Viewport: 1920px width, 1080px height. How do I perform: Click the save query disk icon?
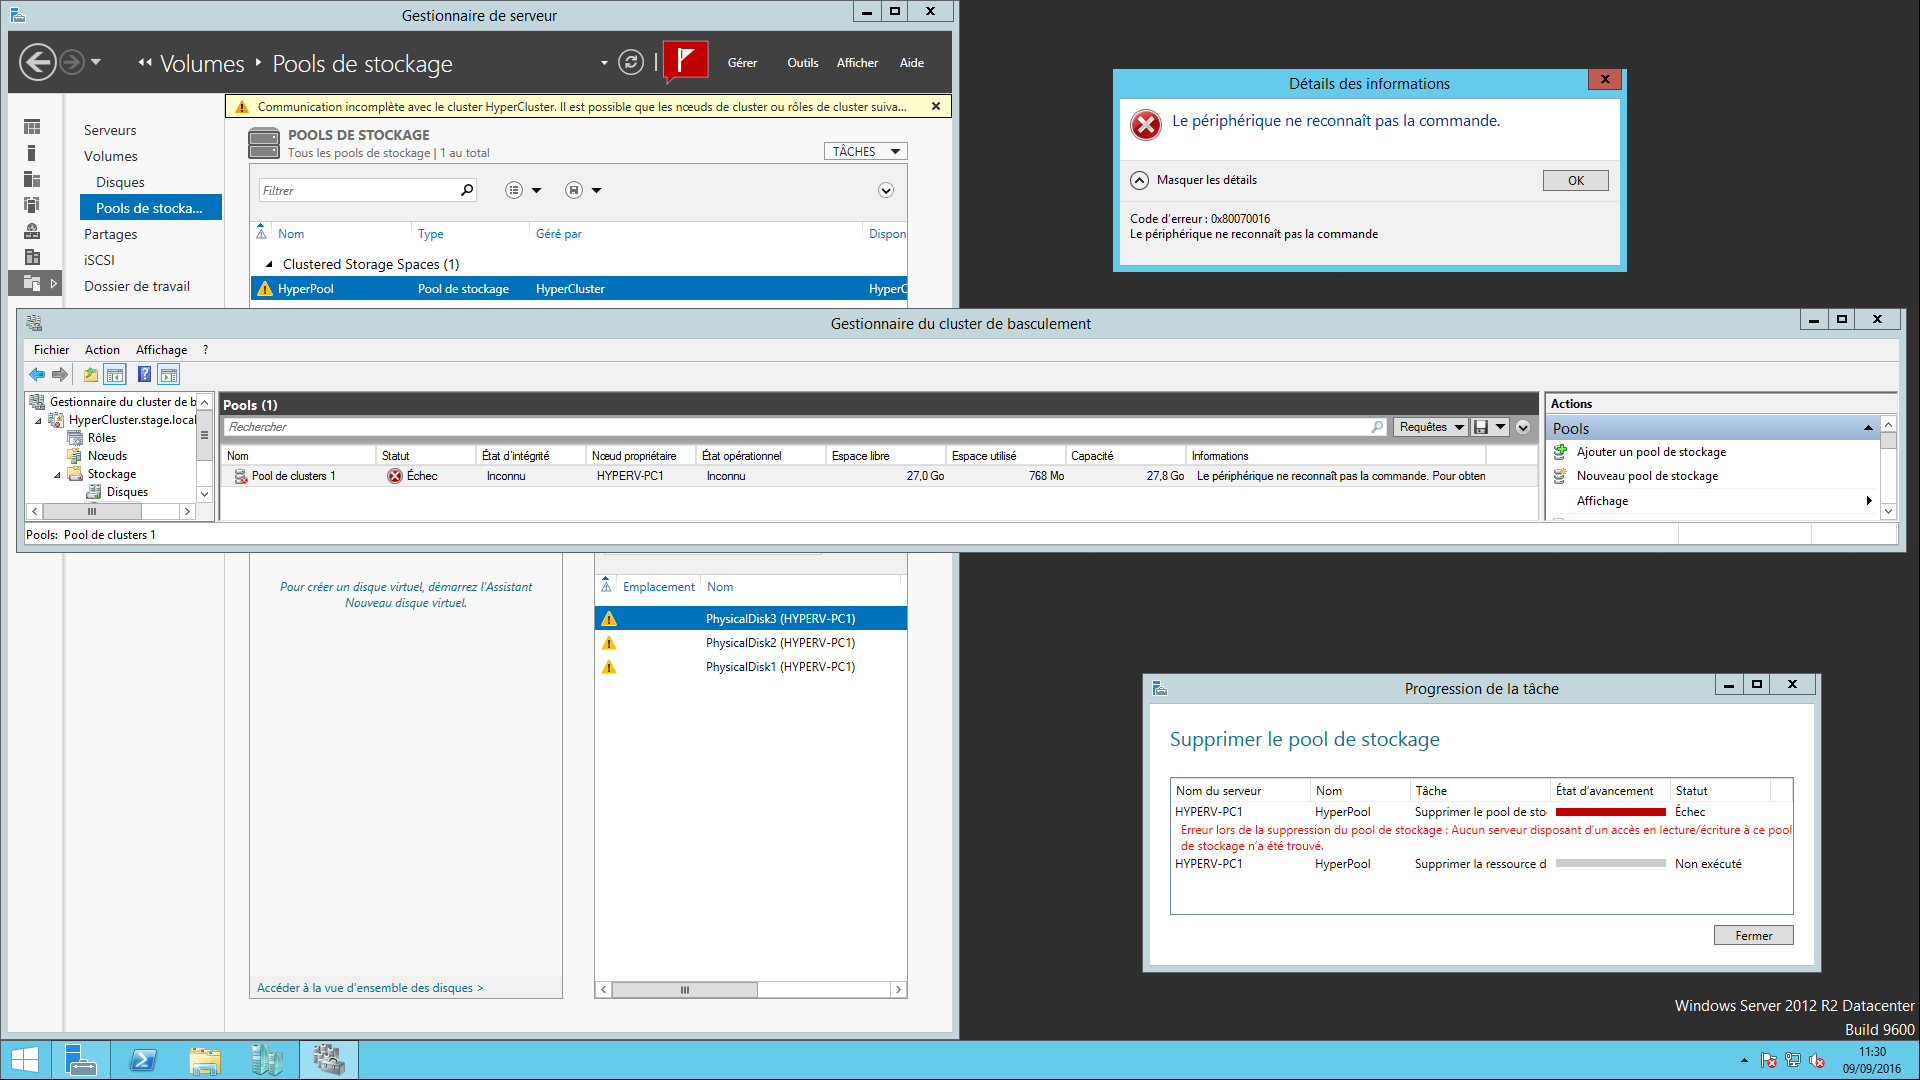tap(1481, 427)
